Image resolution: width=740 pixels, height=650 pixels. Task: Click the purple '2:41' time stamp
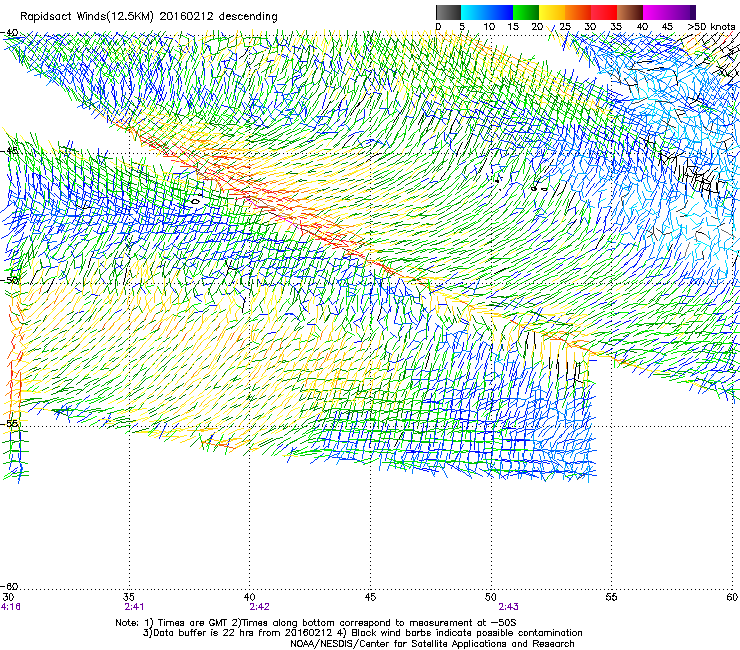(x=135, y=607)
